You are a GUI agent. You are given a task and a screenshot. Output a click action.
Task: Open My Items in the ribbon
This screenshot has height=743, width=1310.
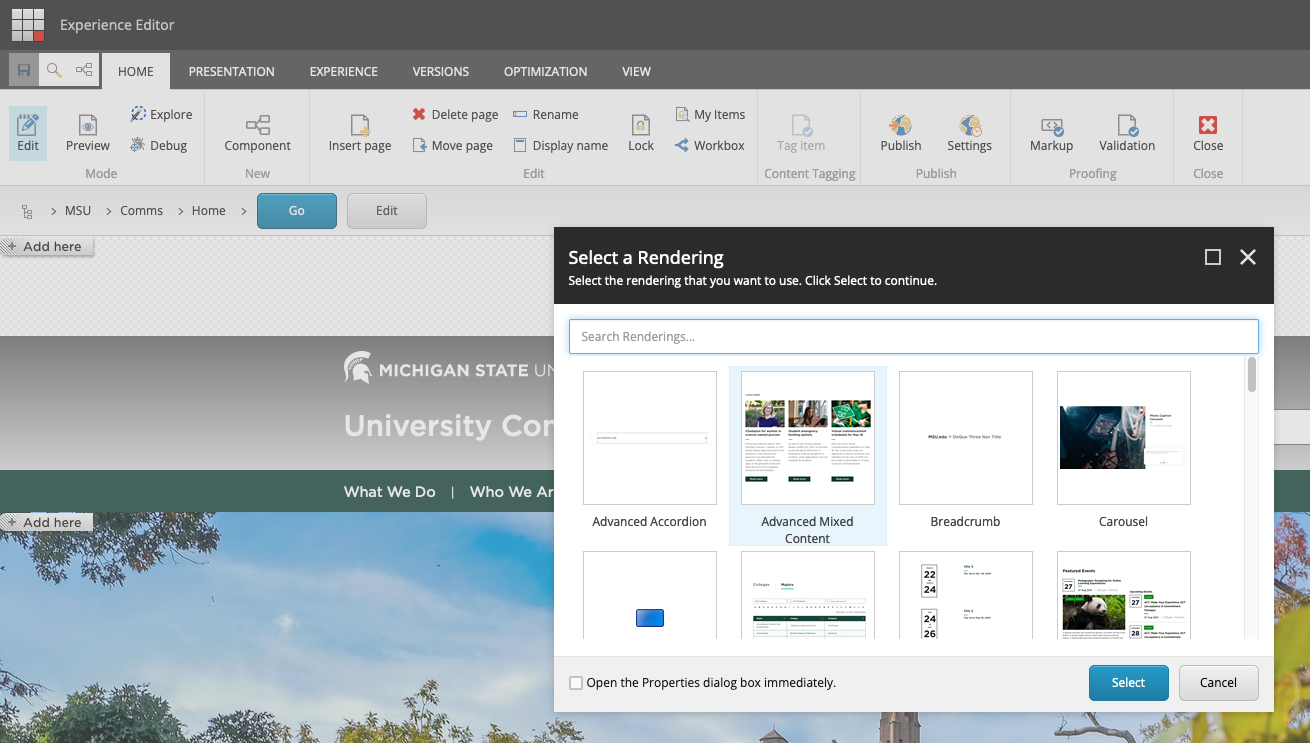pos(710,114)
